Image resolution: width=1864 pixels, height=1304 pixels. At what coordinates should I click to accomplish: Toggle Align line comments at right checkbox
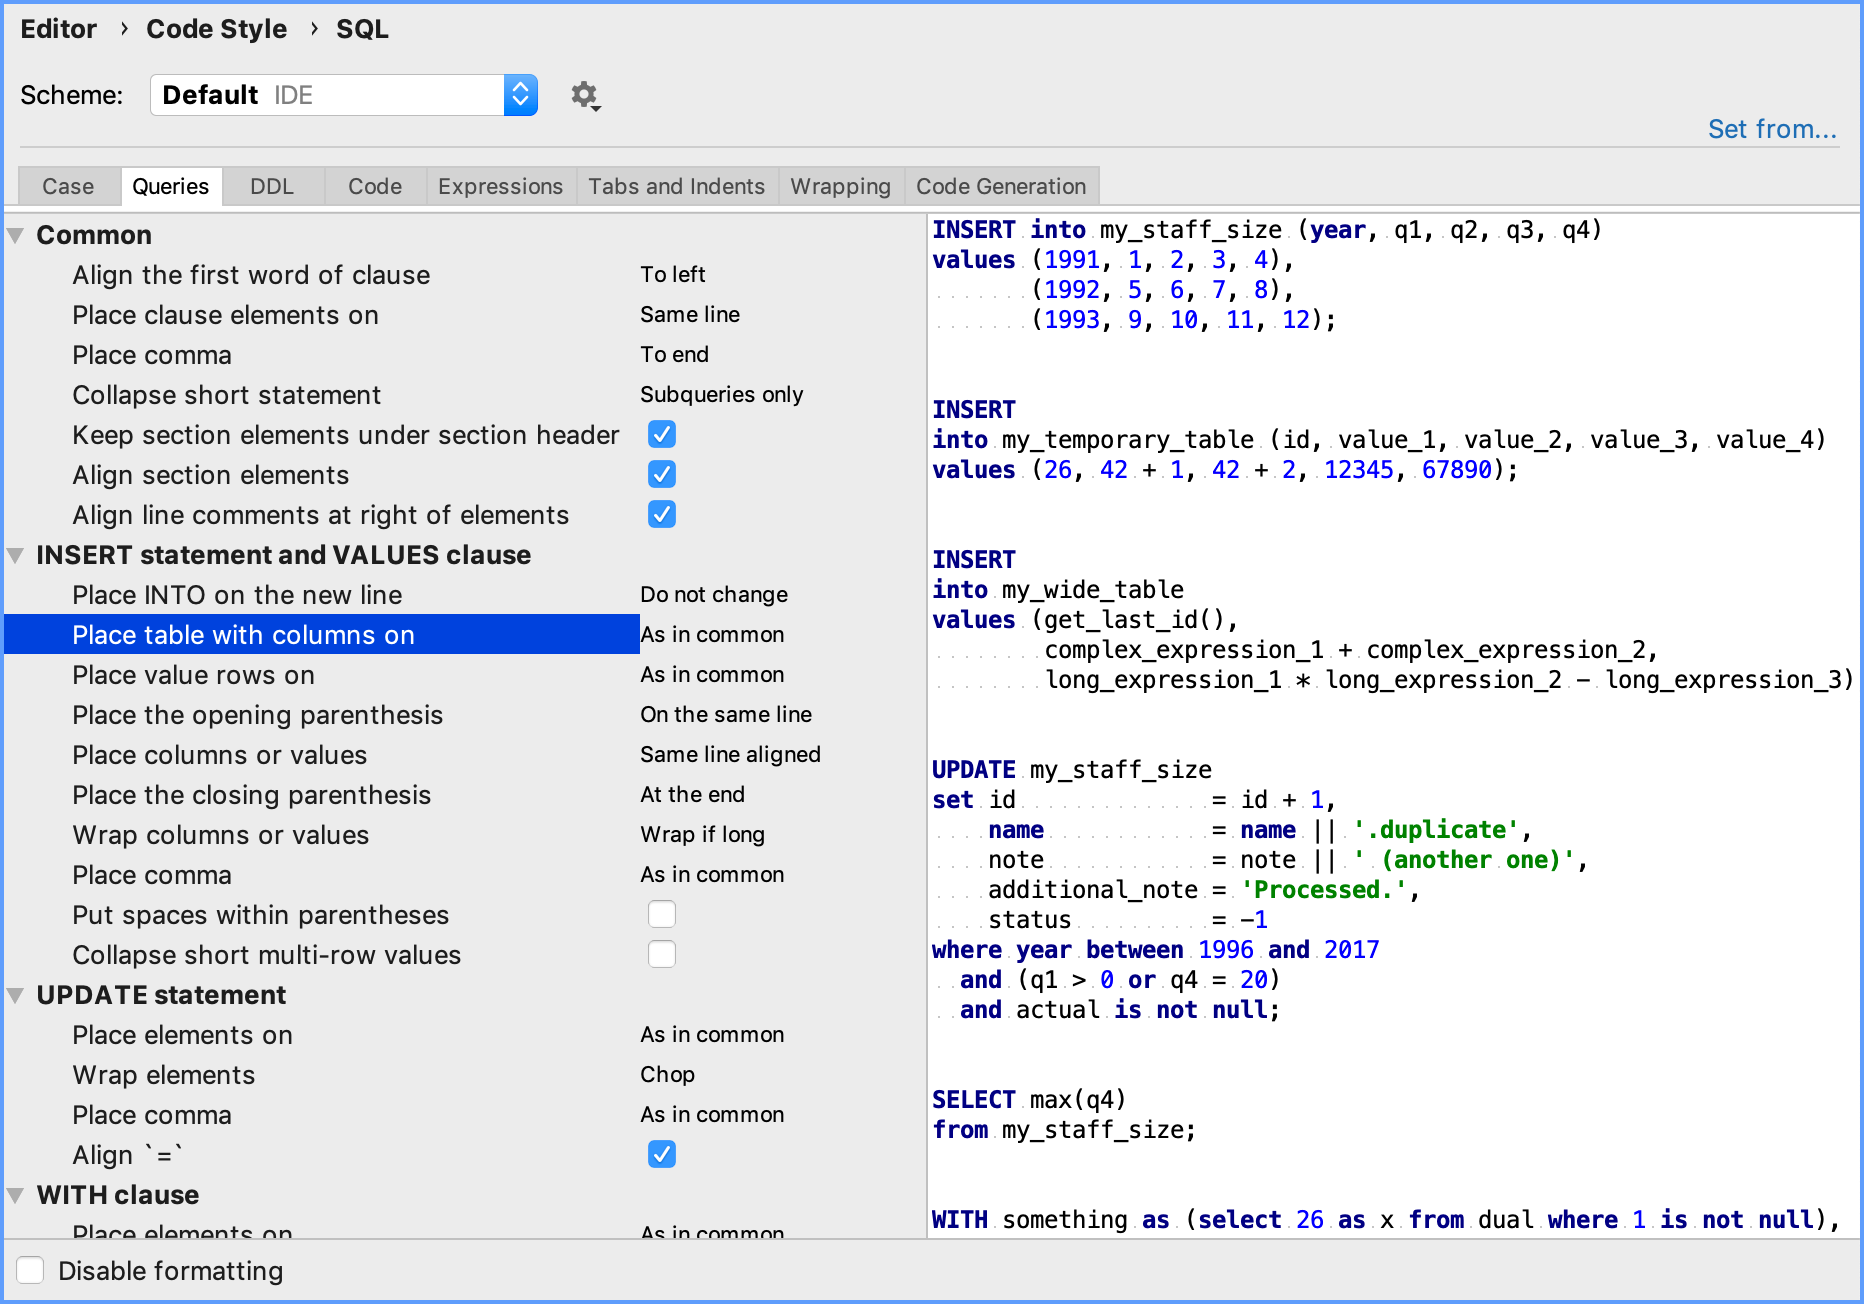[x=662, y=514]
